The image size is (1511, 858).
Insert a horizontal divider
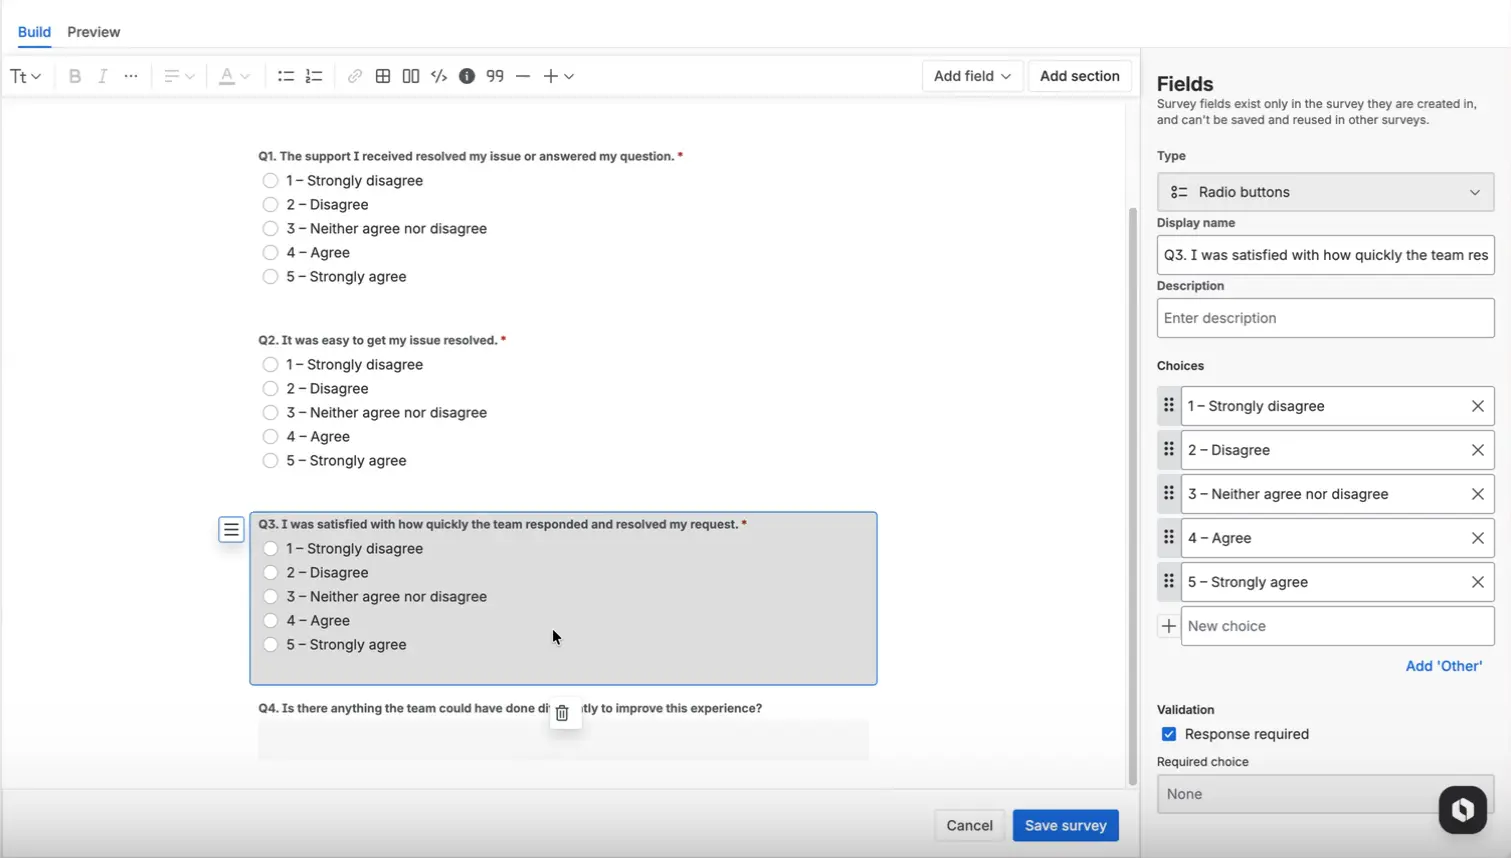pyautogui.click(x=523, y=75)
